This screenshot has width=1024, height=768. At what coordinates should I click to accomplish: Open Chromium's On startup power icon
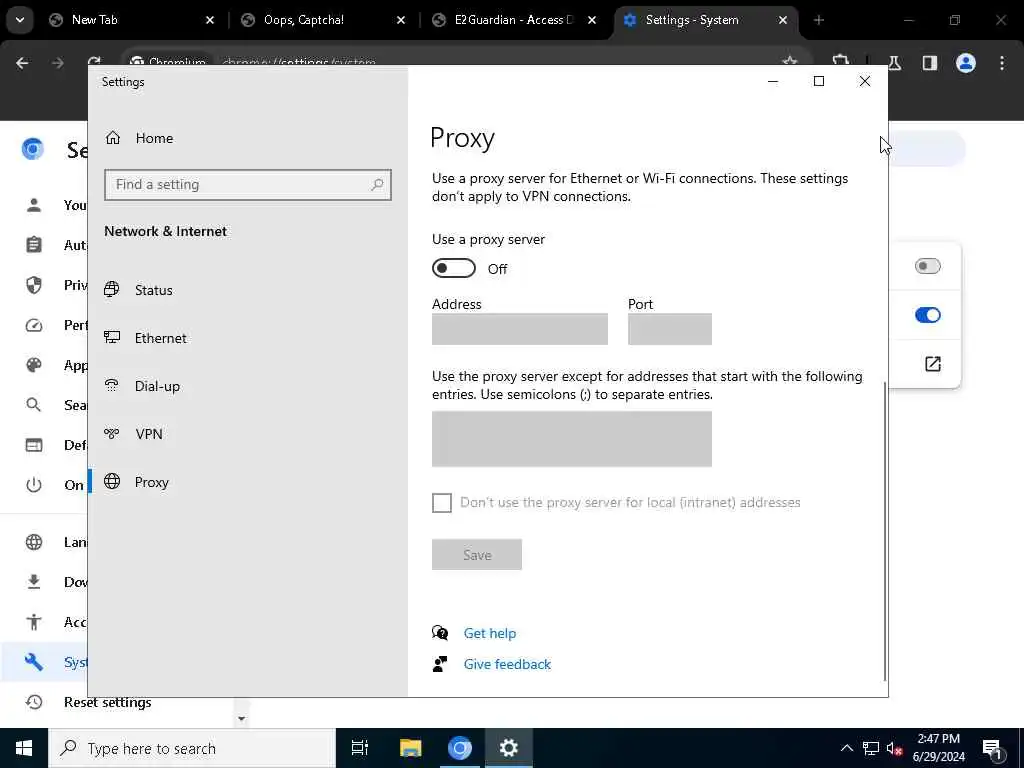pos(34,485)
